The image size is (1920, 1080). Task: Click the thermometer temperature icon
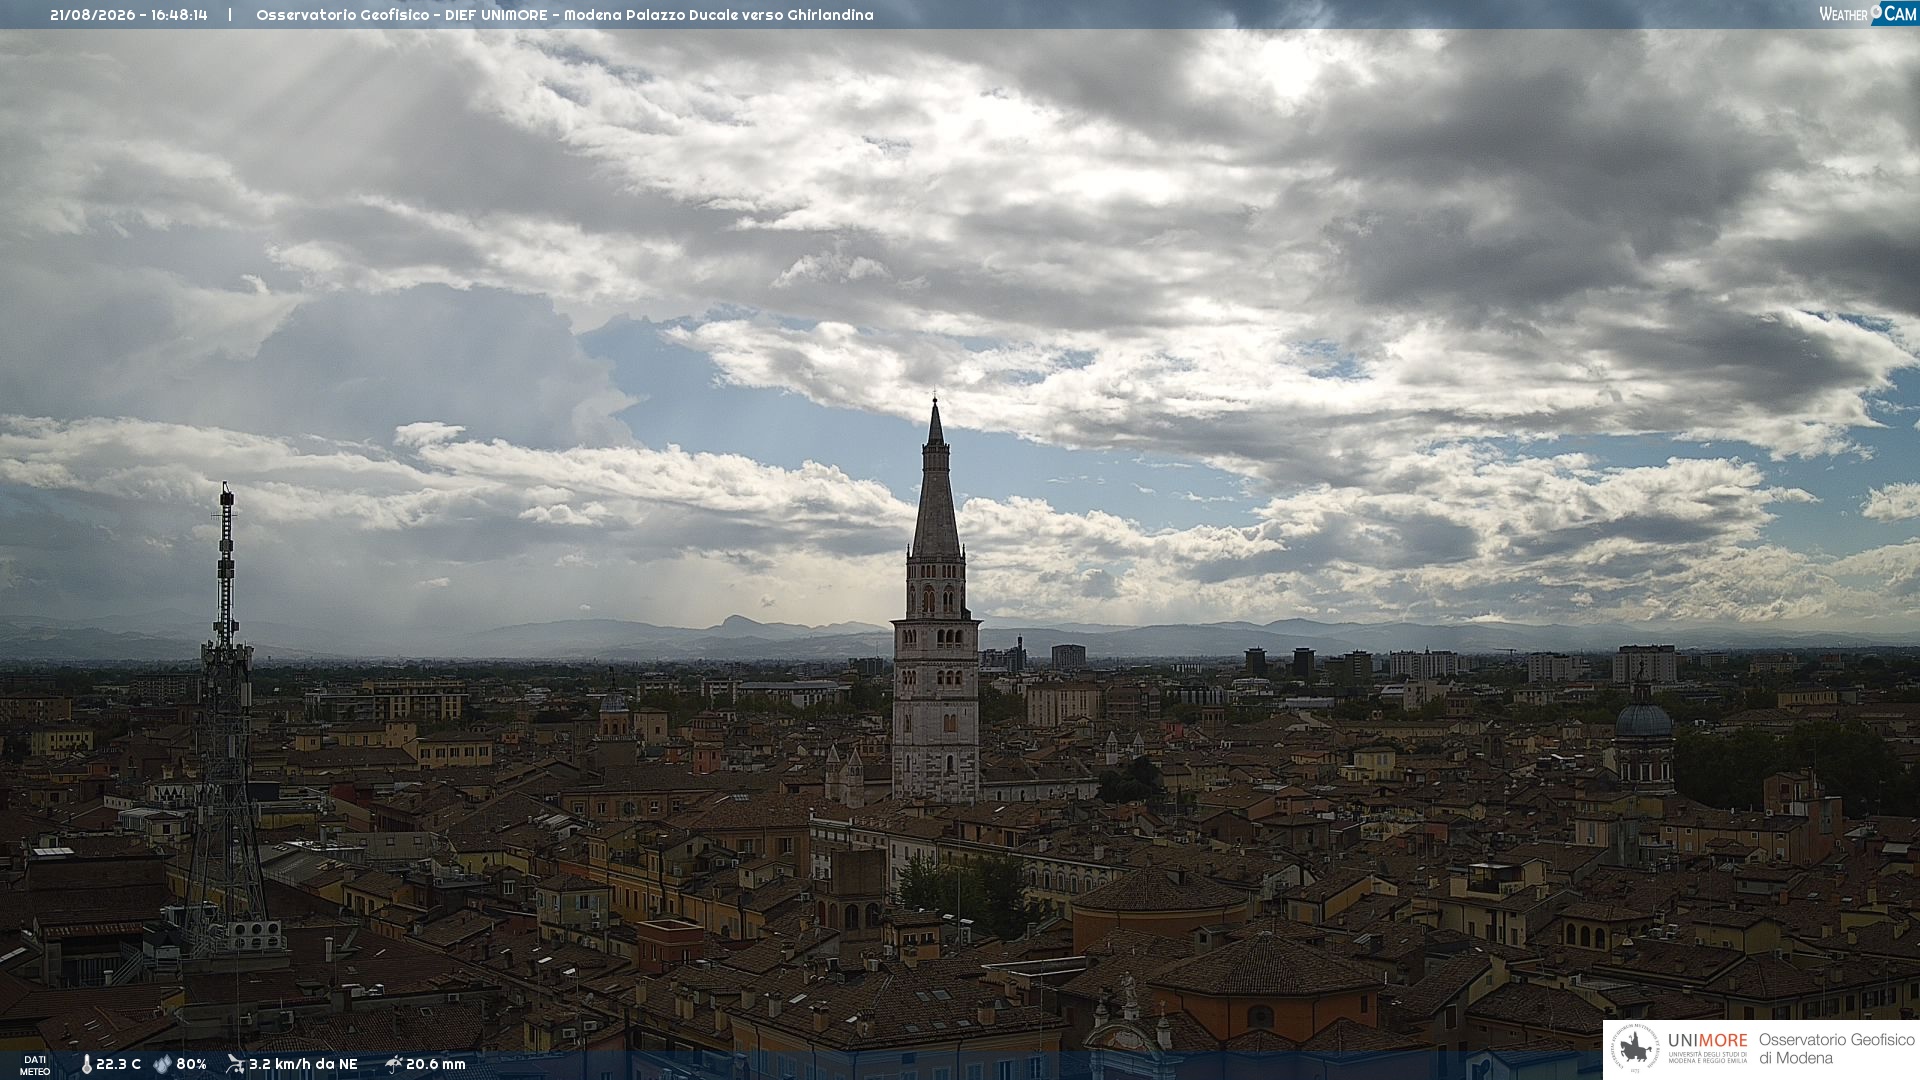(87, 1064)
